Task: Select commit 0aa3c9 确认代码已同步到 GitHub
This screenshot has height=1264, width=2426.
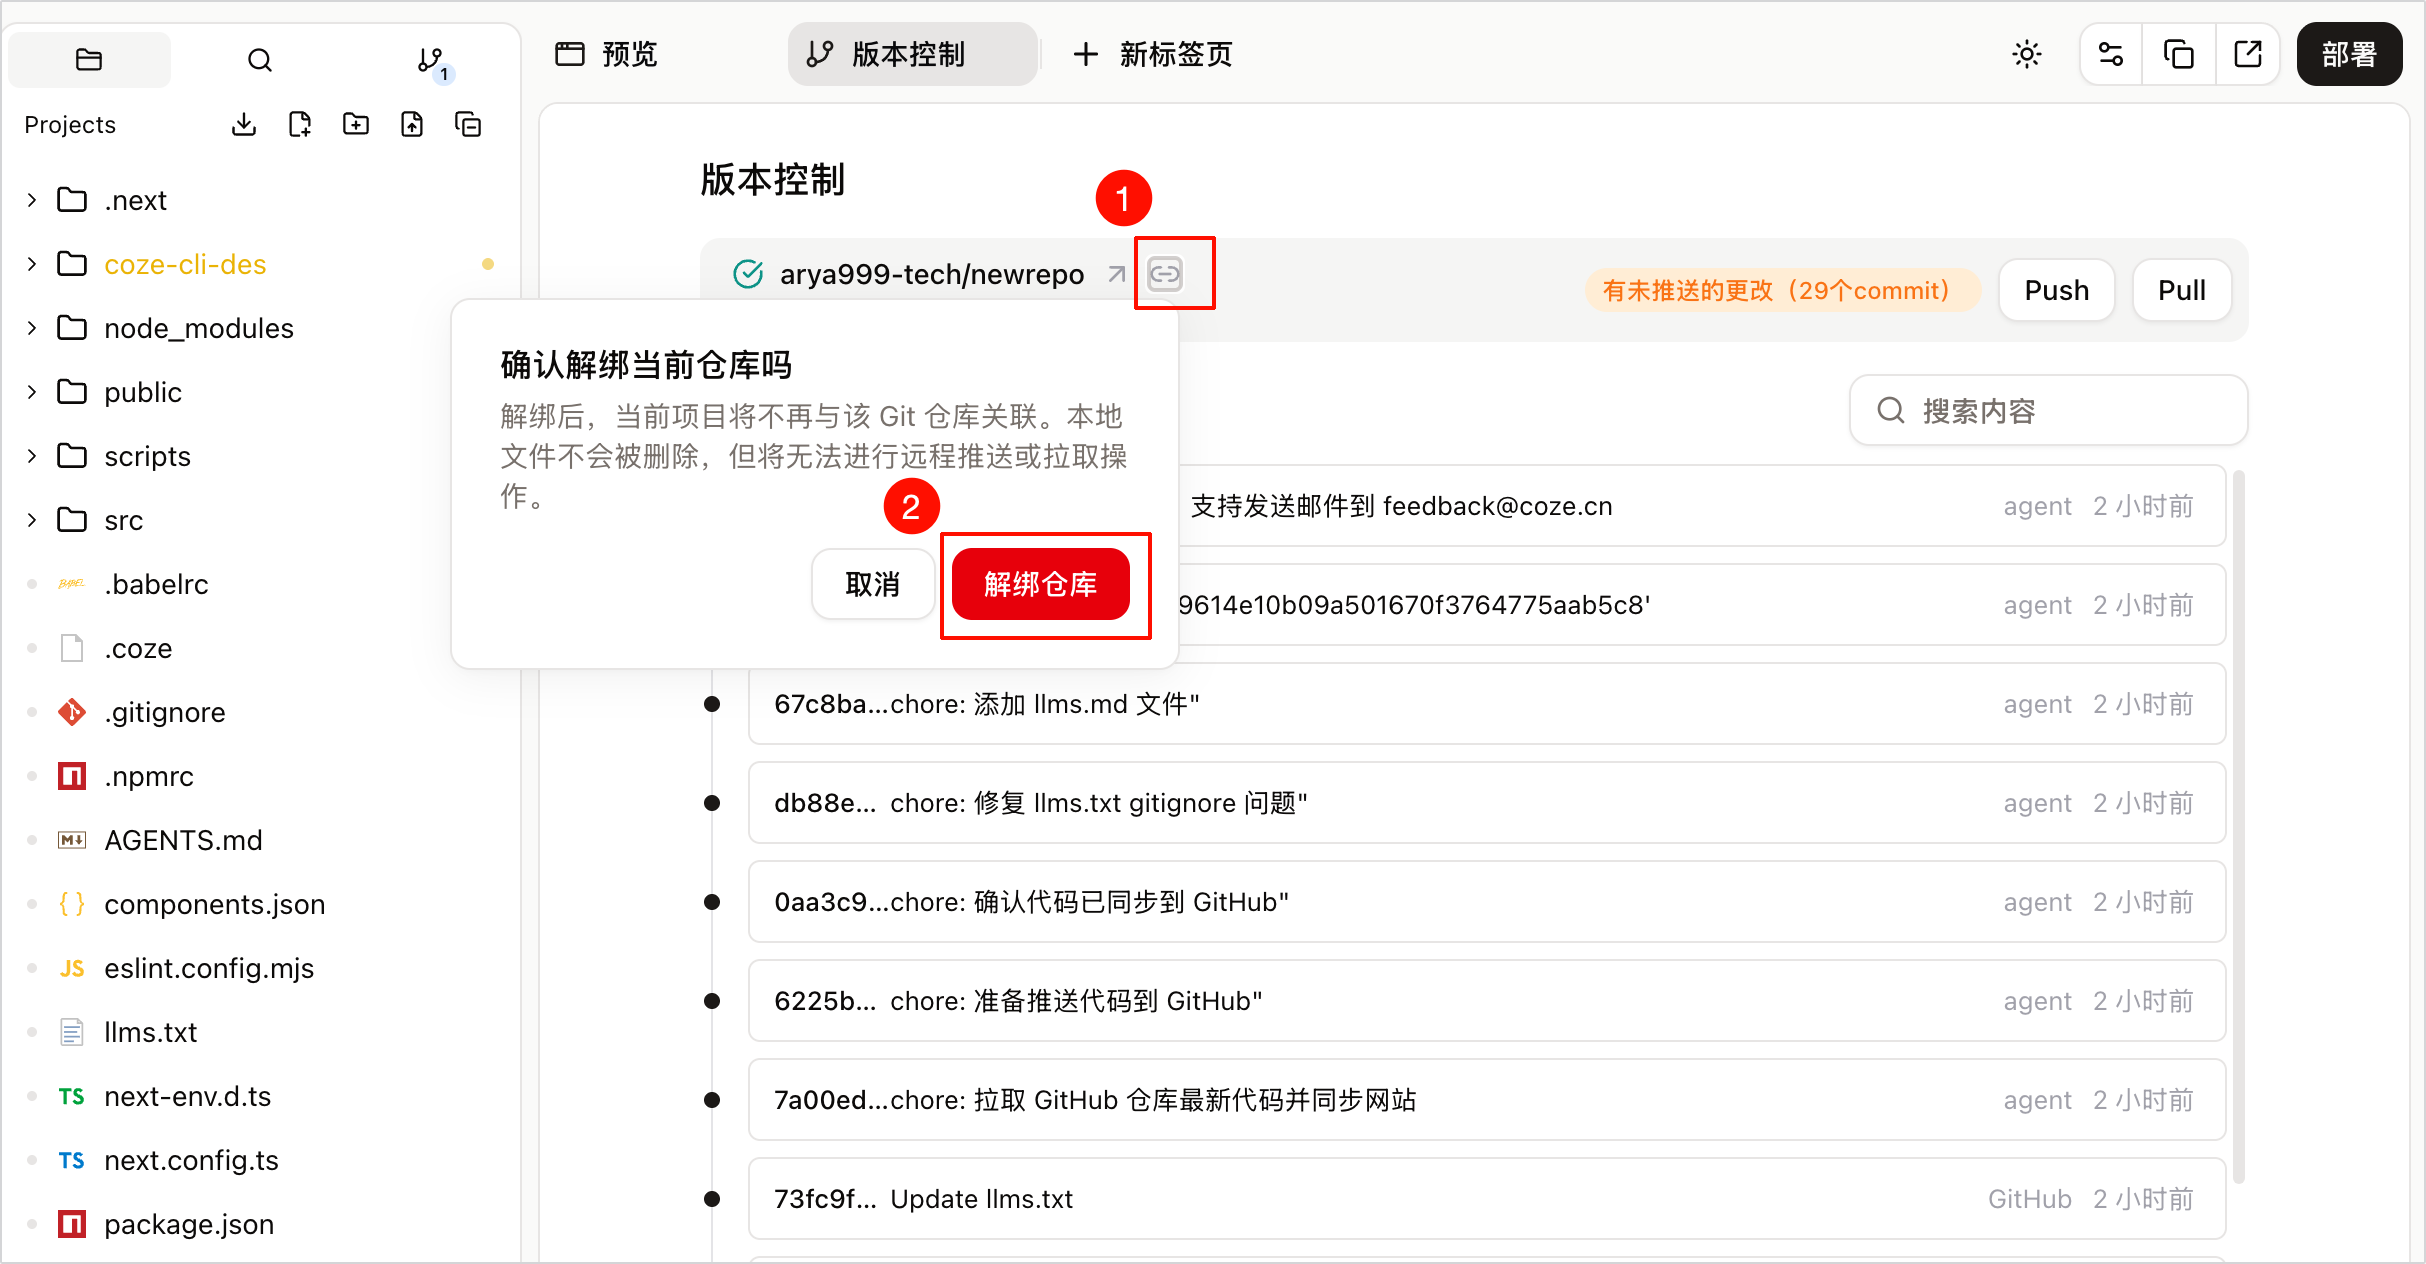Action: point(1486,902)
